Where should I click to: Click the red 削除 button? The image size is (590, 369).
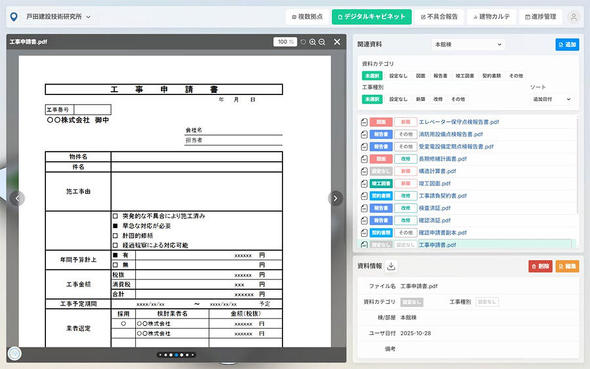(x=540, y=266)
